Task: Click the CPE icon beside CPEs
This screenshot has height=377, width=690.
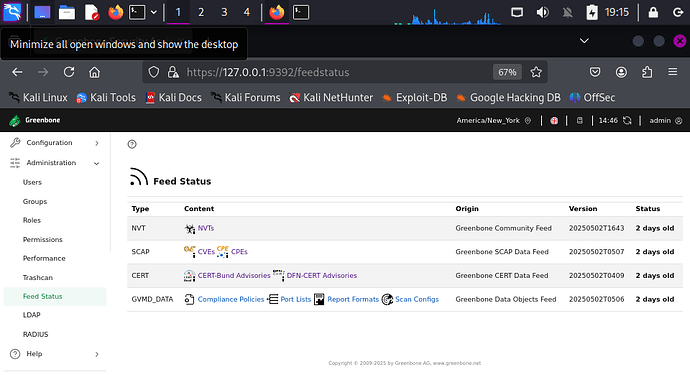Action: click(x=223, y=252)
